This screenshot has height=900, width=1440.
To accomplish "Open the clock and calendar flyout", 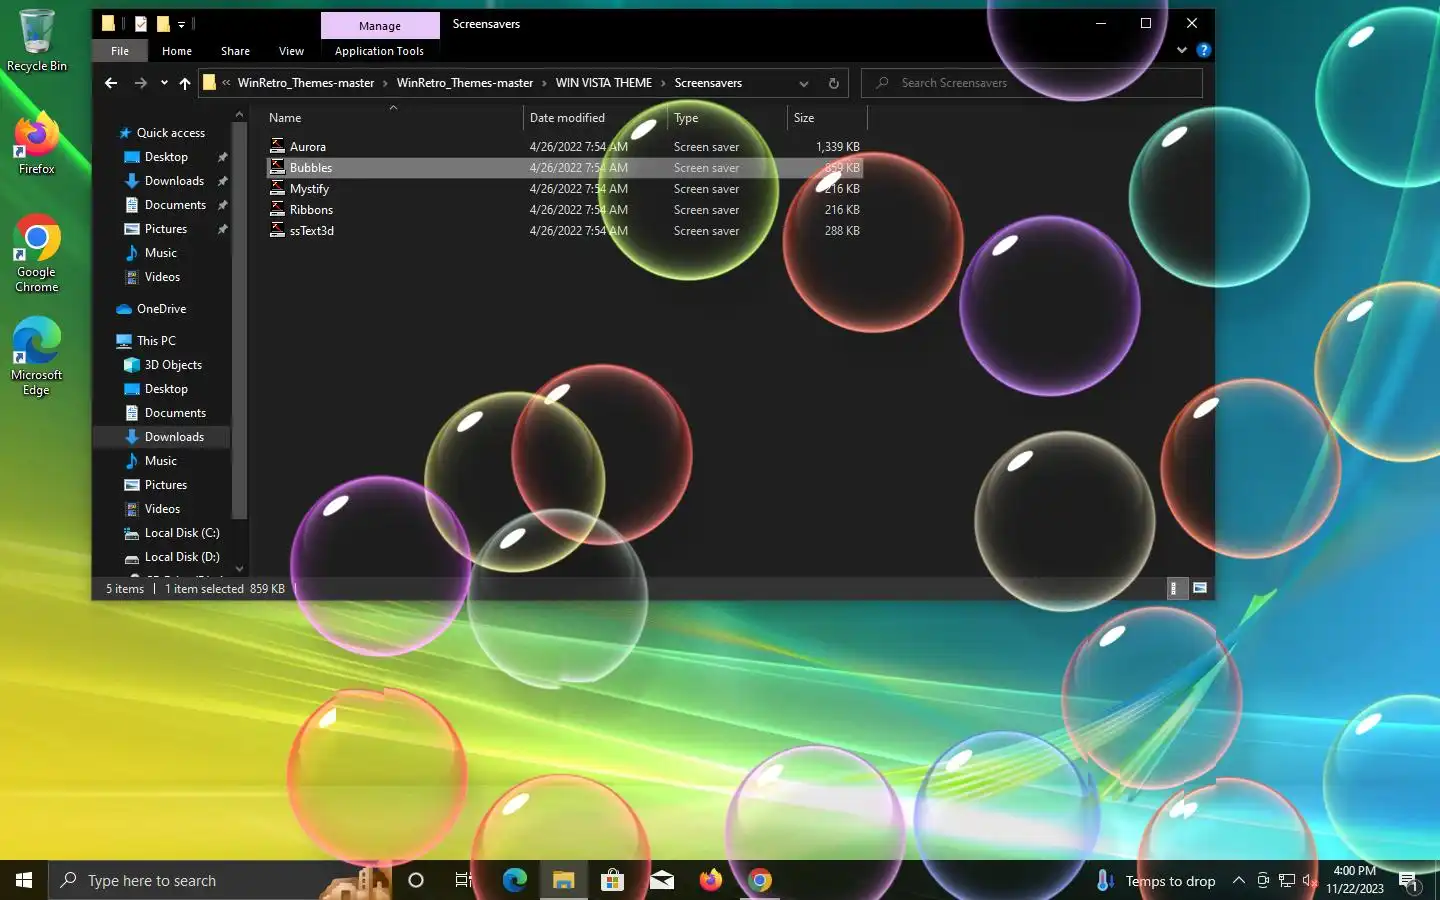I will [x=1355, y=880].
